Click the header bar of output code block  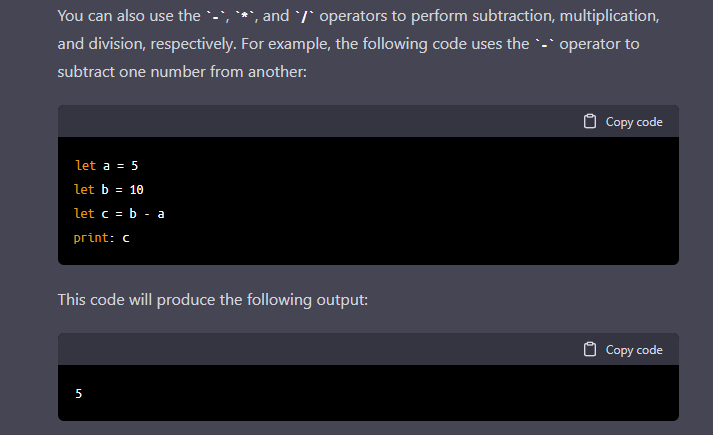pos(368,350)
